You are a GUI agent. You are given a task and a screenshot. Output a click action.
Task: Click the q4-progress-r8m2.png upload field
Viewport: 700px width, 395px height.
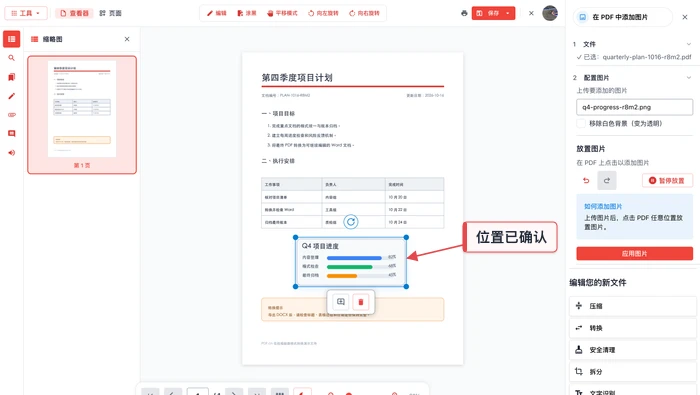[x=634, y=107]
